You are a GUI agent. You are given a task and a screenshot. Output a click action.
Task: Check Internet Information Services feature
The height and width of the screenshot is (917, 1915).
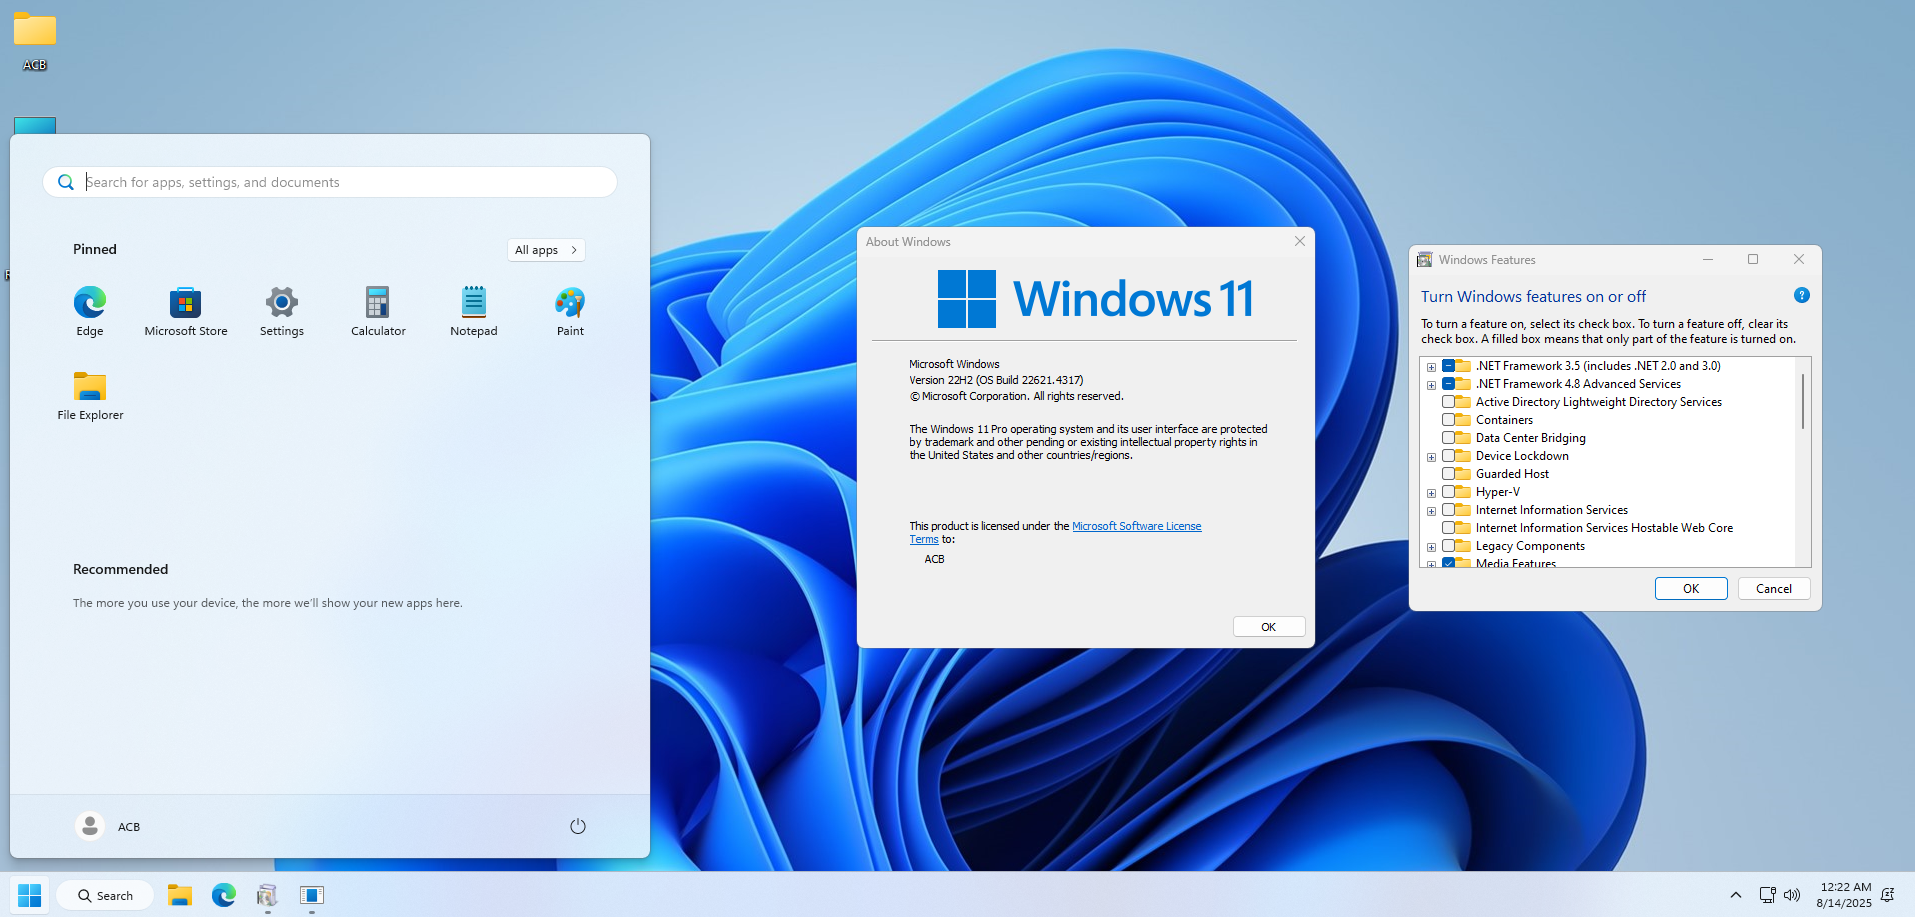click(1448, 510)
